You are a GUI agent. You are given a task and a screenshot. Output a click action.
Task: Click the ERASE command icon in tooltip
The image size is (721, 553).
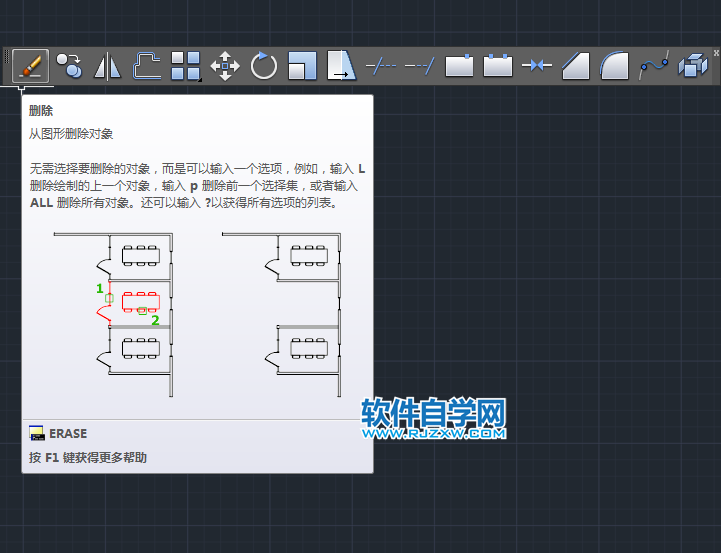click(x=36, y=433)
